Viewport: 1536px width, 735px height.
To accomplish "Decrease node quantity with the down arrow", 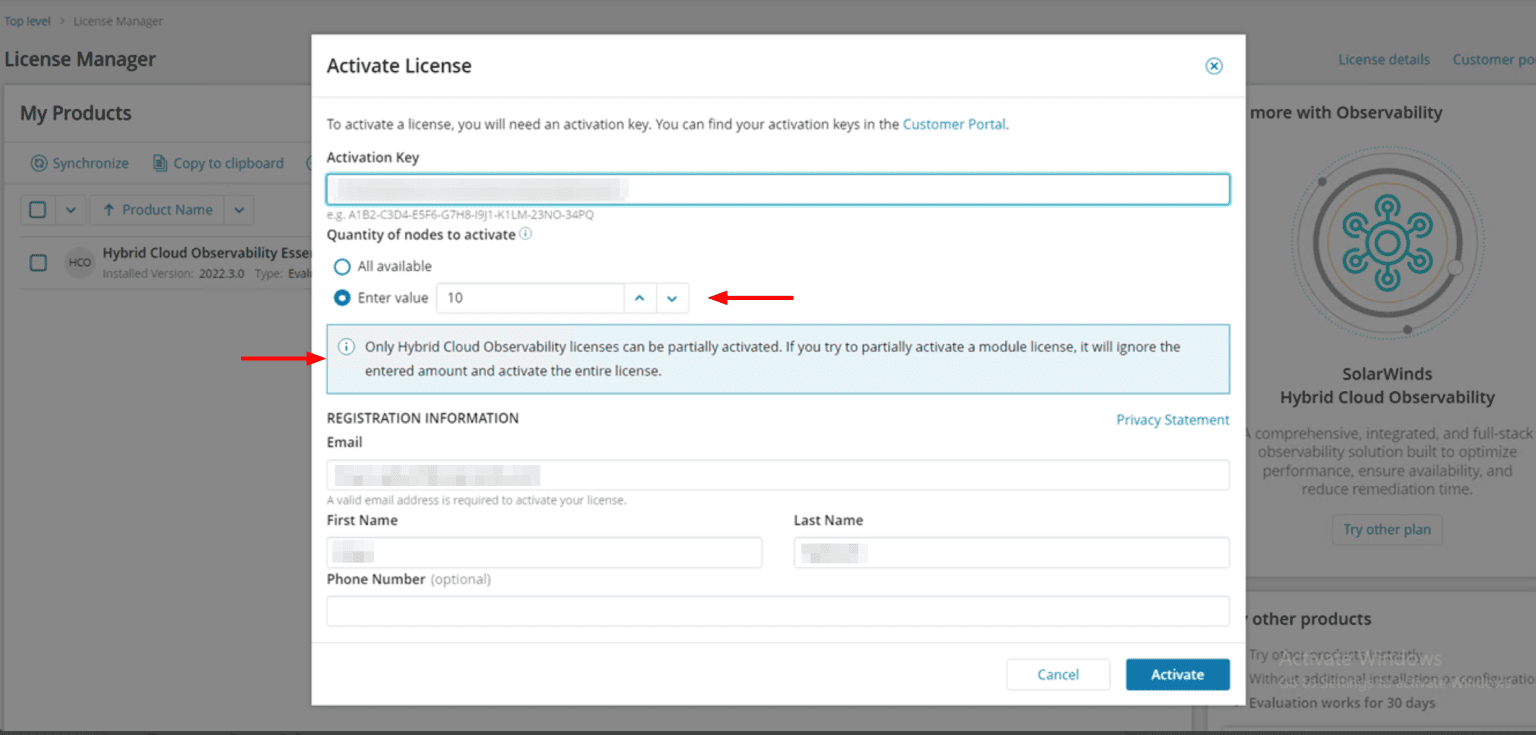I will coord(672,298).
